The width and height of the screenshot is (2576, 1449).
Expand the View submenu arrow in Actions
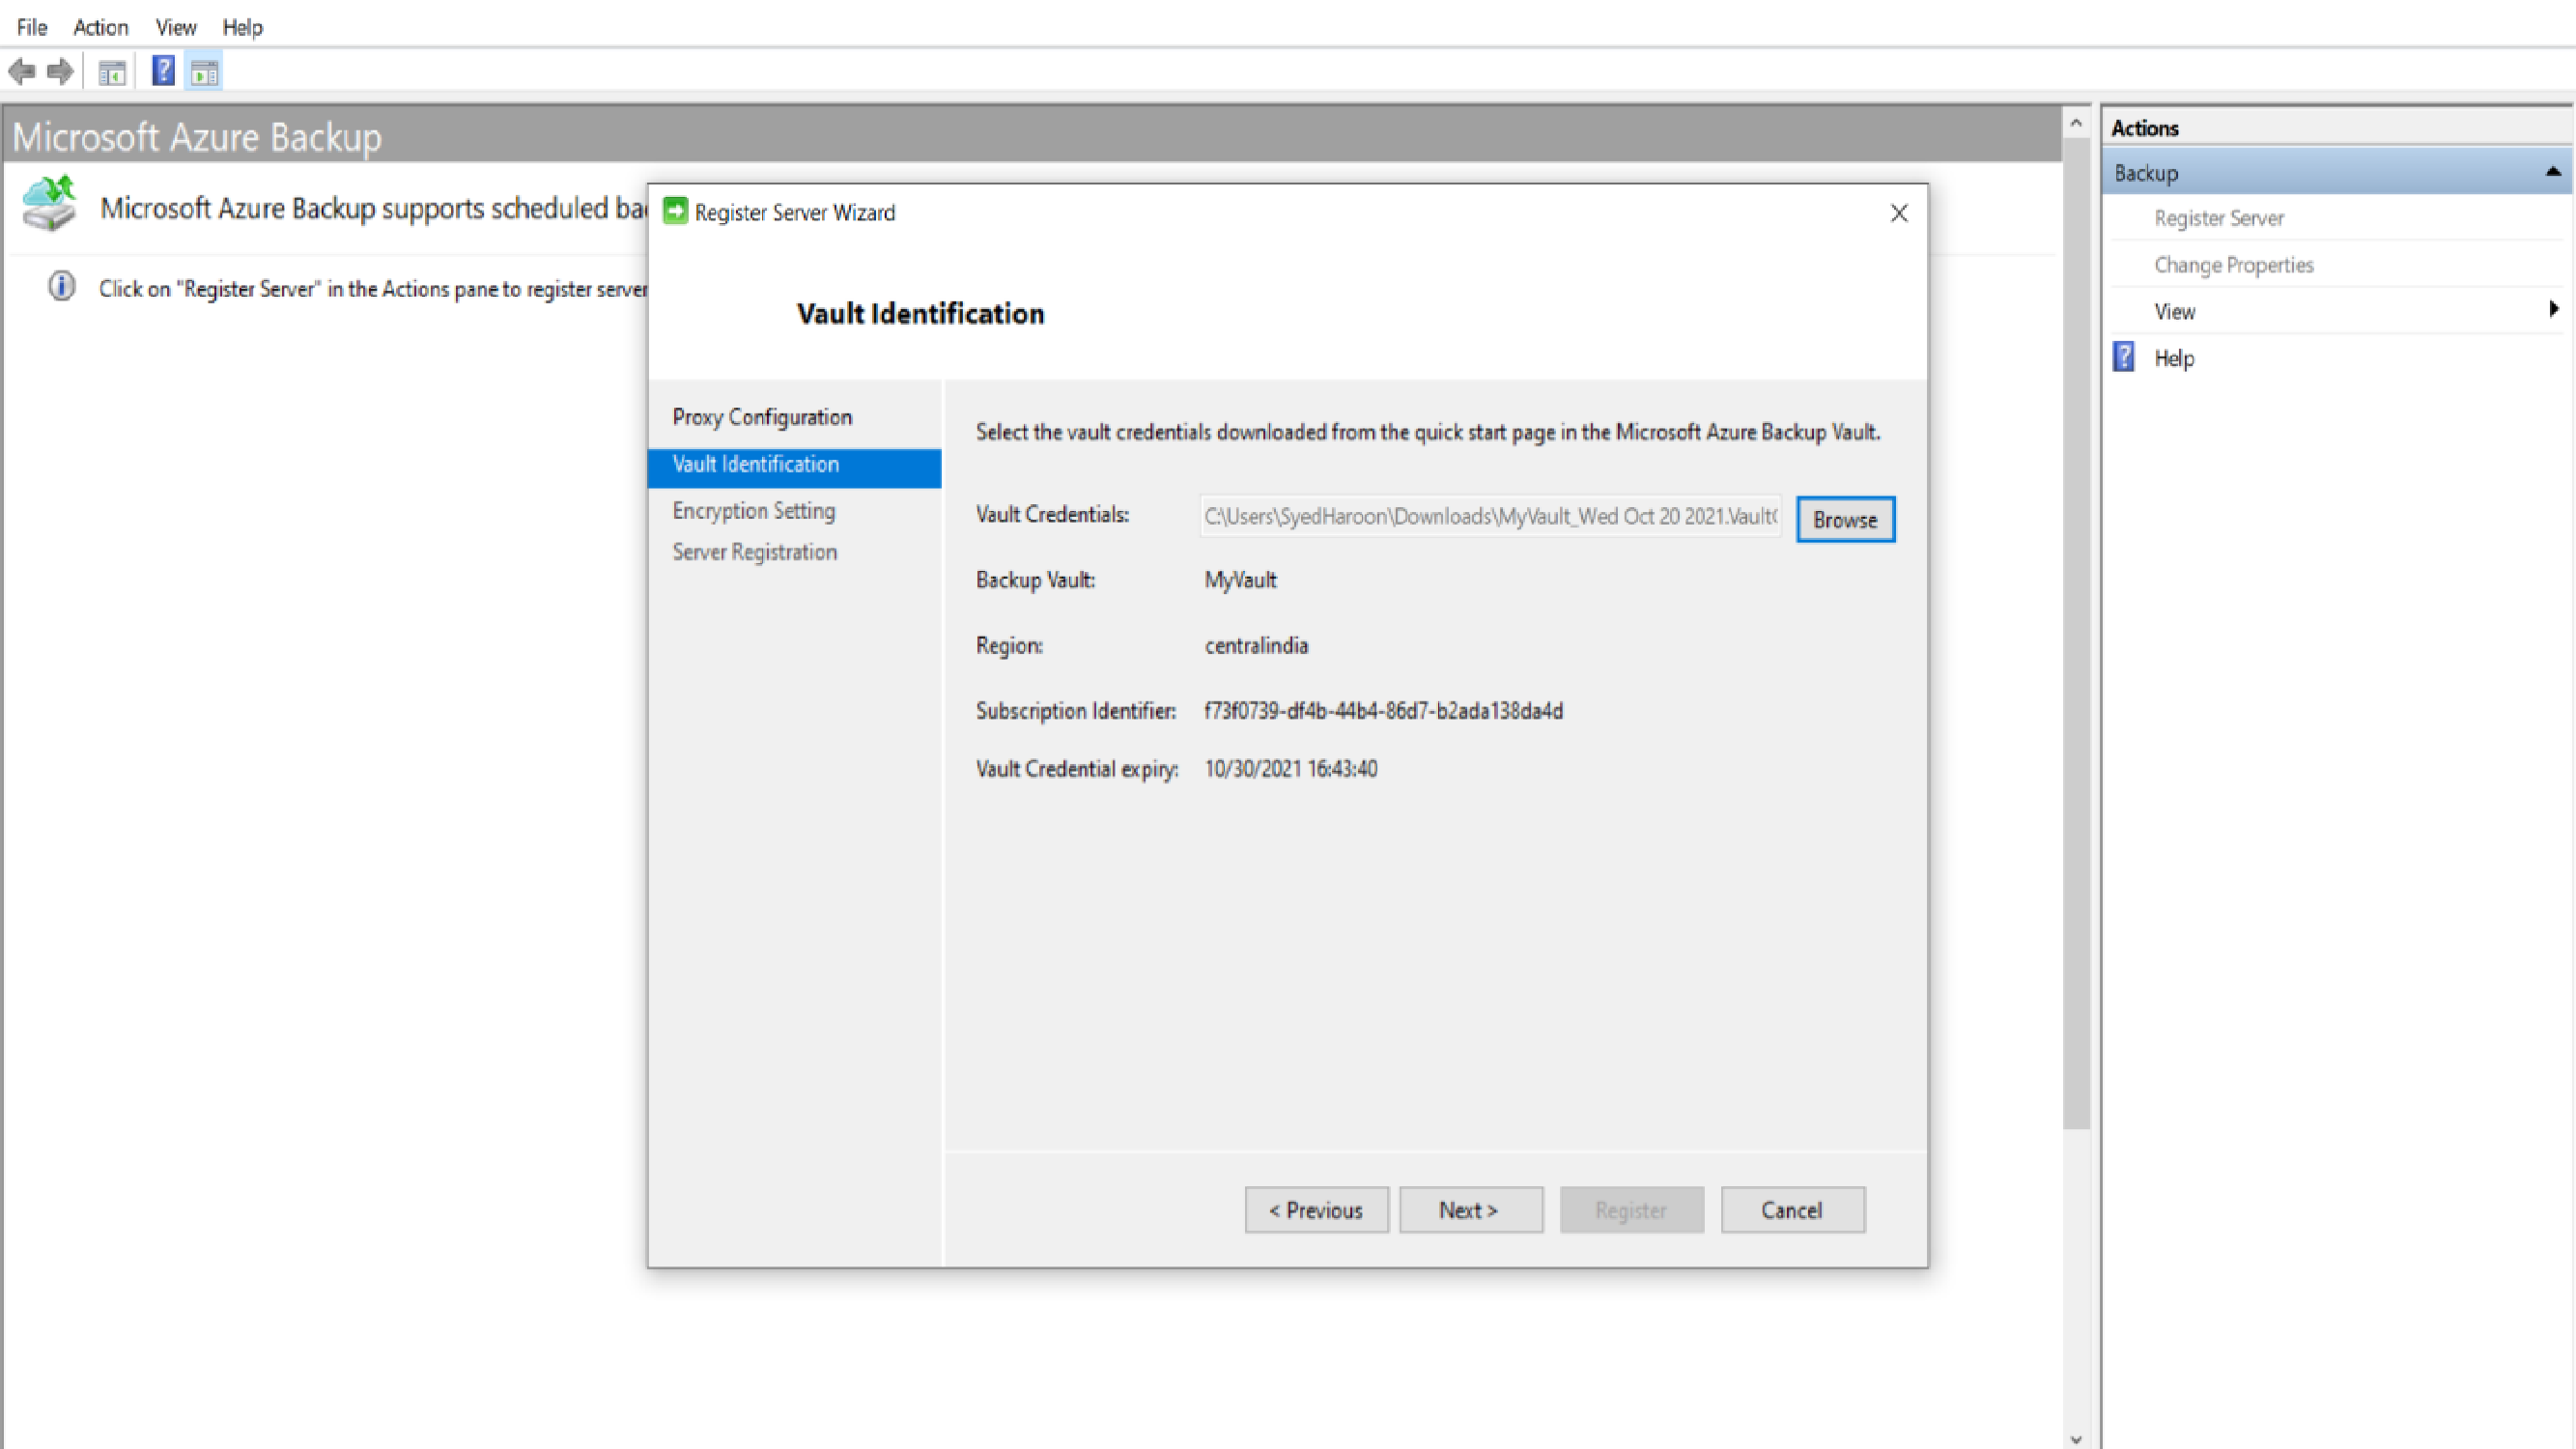tap(2553, 310)
